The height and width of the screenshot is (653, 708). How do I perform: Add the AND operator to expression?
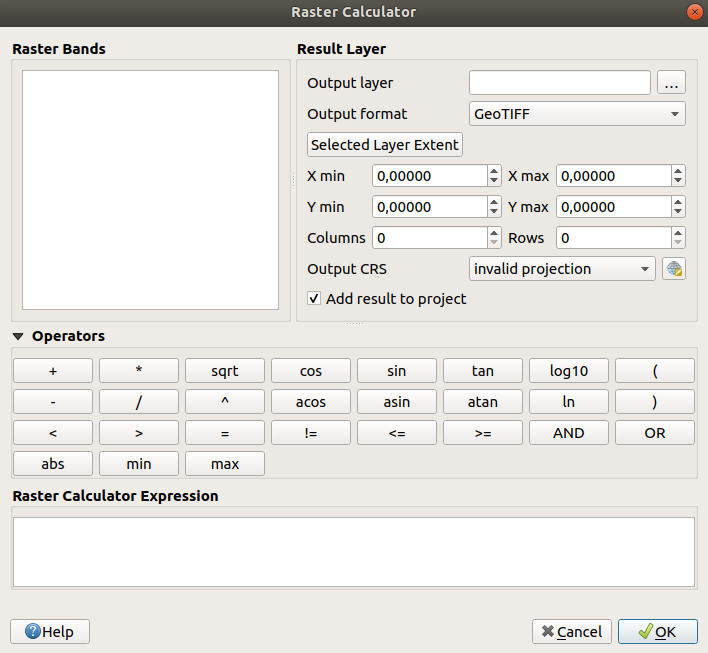point(569,433)
